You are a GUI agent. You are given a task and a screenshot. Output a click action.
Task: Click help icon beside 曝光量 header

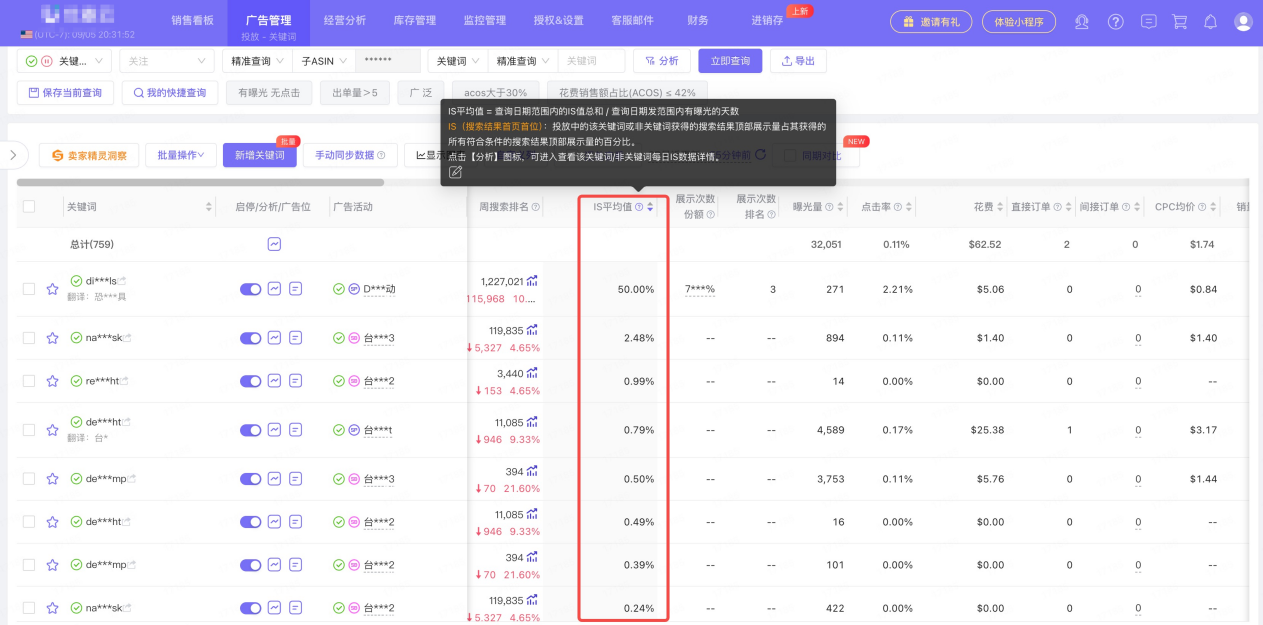[829, 207]
